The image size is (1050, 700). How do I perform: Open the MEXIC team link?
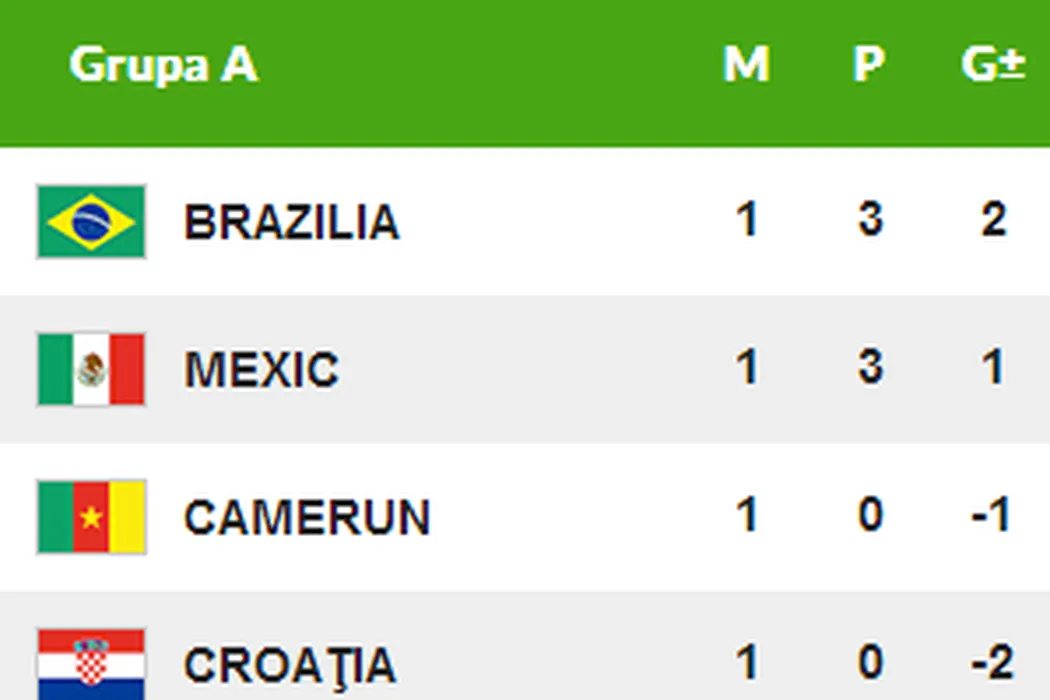pyautogui.click(x=261, y=370)
